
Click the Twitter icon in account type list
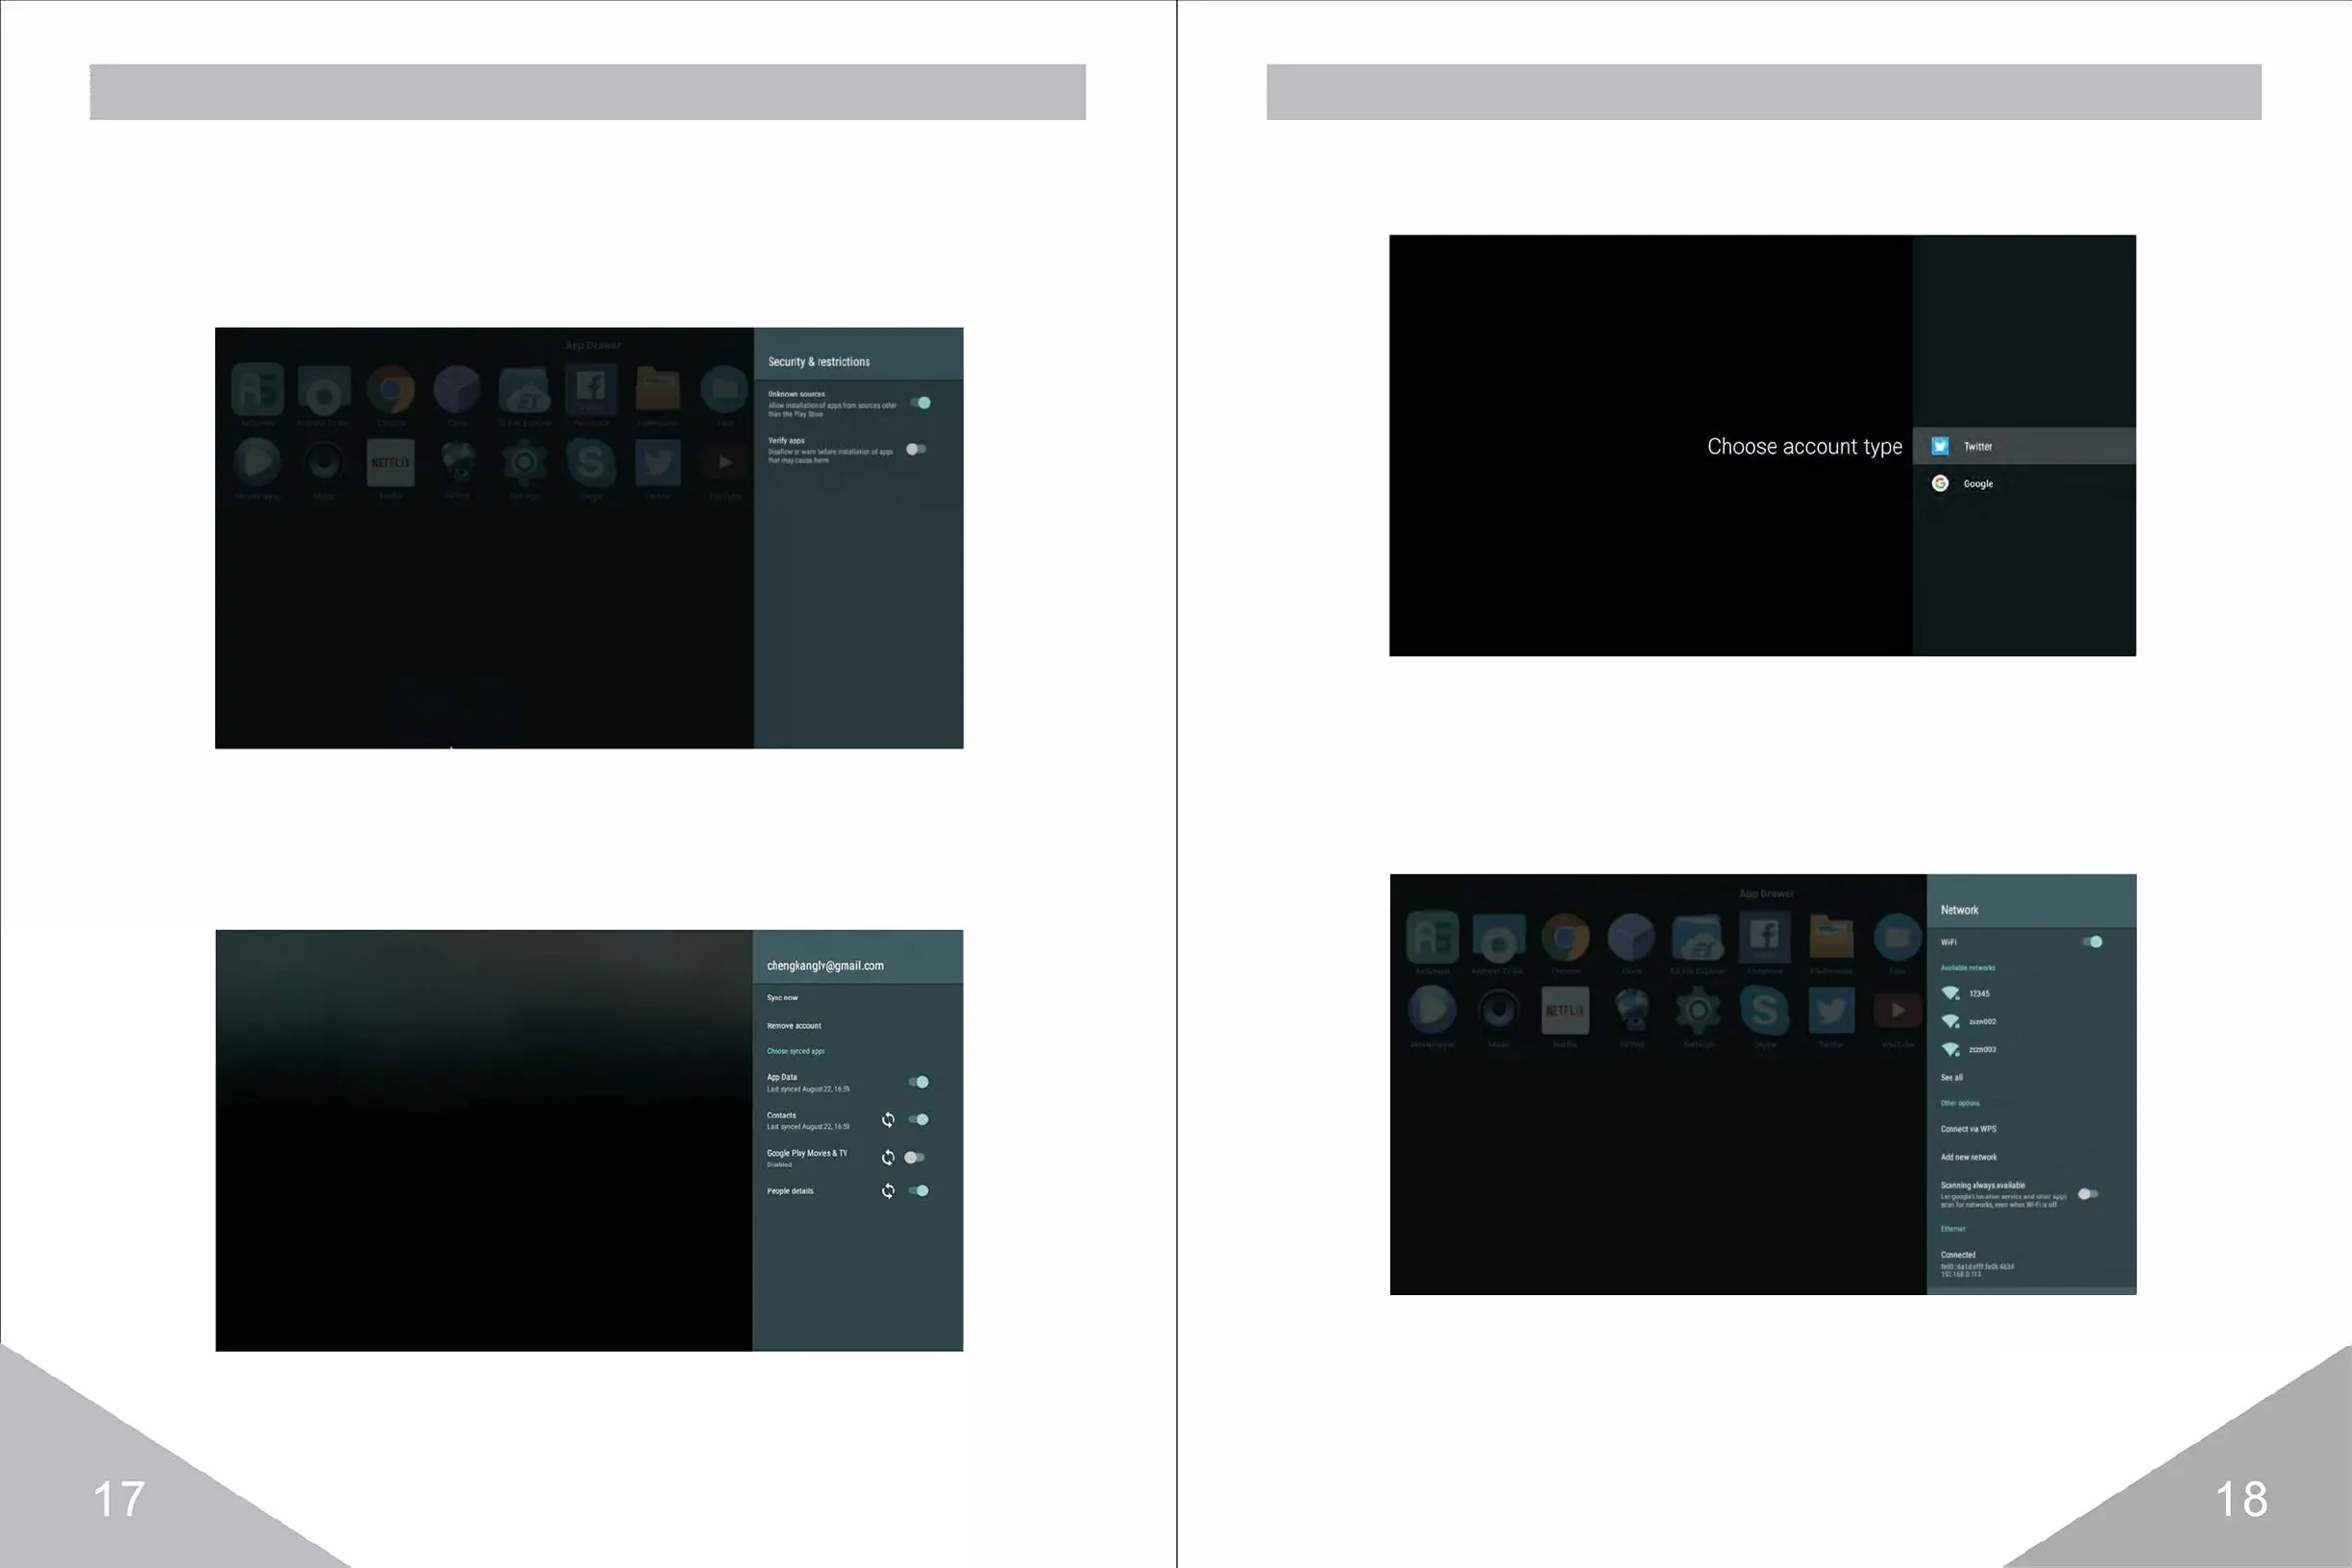[1940, 446]
